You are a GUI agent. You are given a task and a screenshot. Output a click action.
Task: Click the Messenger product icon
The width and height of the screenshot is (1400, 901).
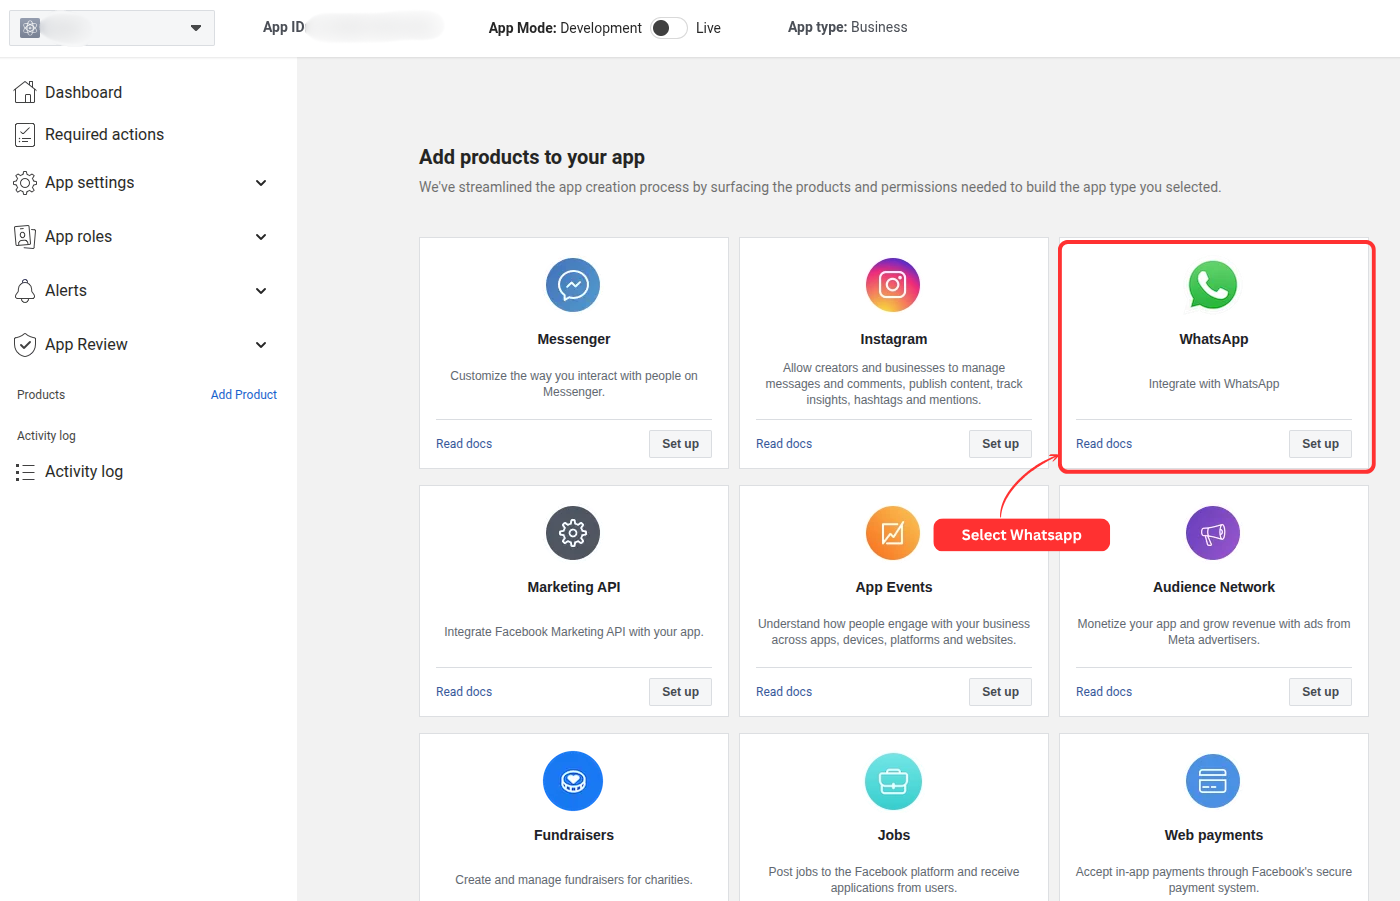pos(573,285)
